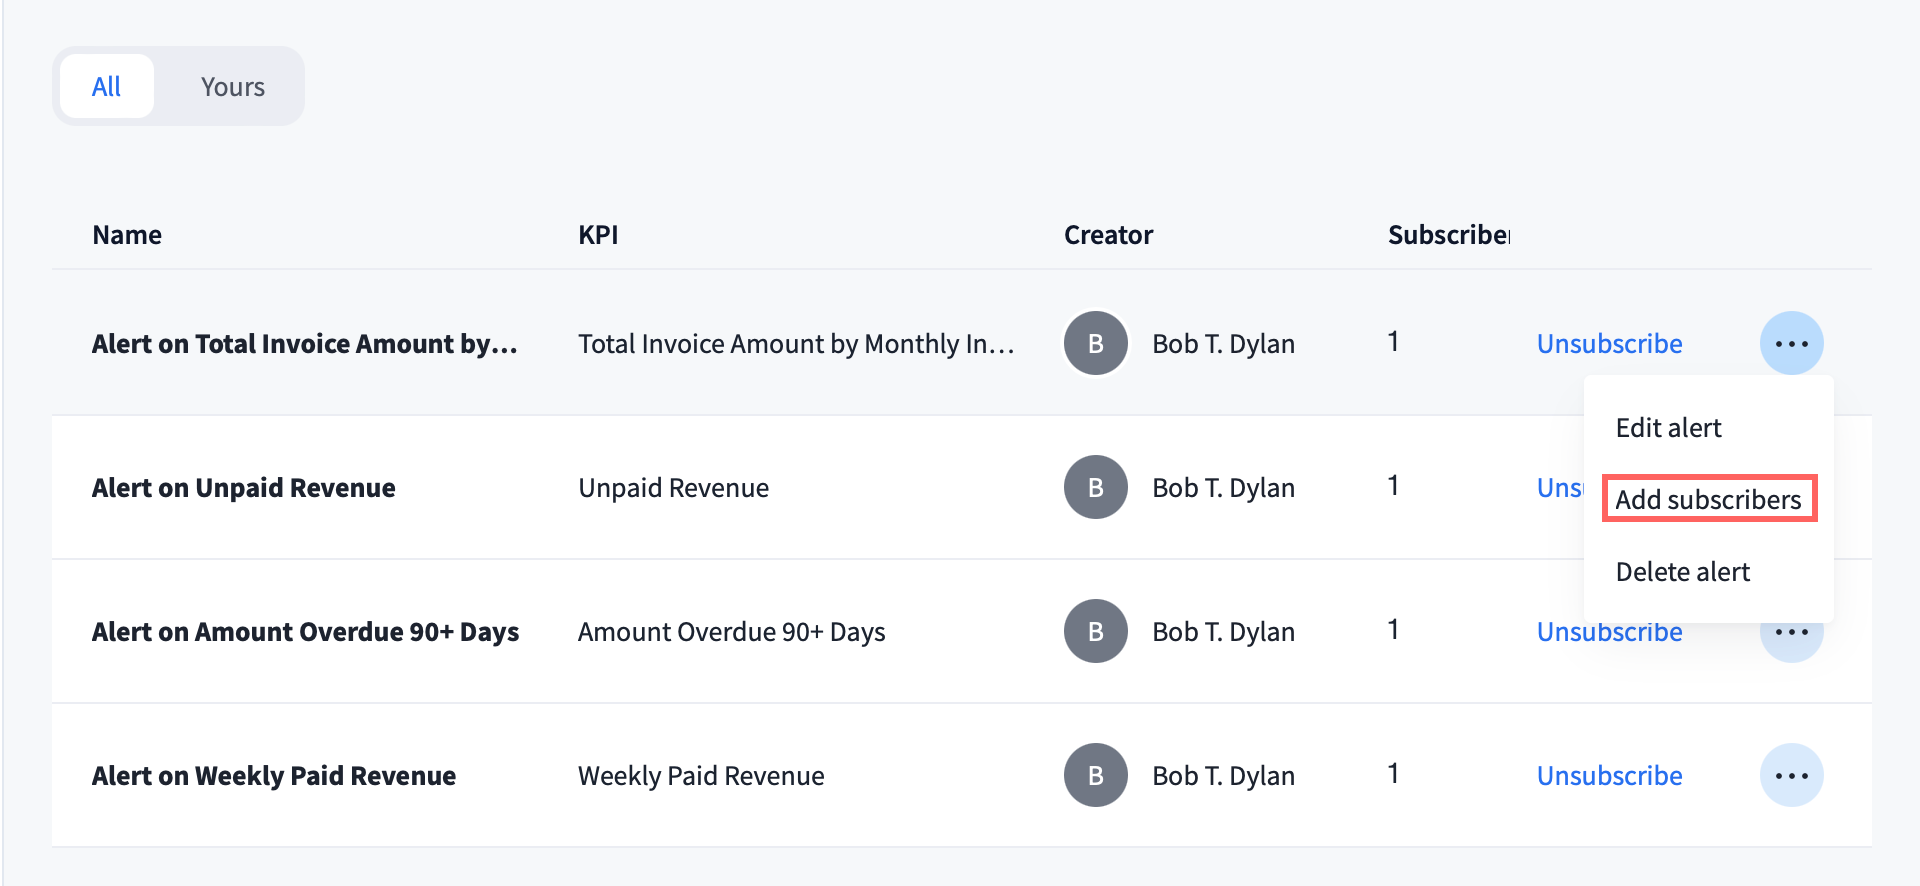Image resolution: width=1920 pixels, height=886 pixels.
Task: Open the Alert on Weekly Paid Revenue entry
Action: [273, 776]
